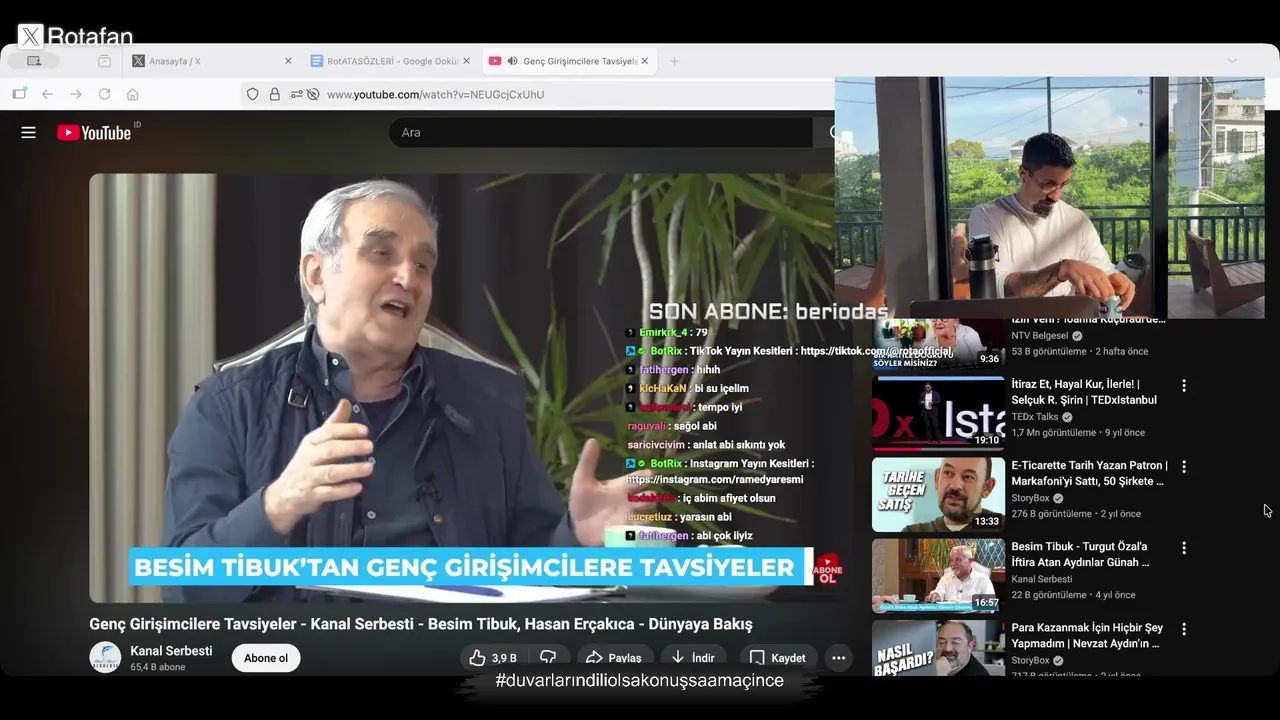Select the Genç Girişimcilere Tavsiyeler tab
1280x720 pixels.
tap(567, 61)
